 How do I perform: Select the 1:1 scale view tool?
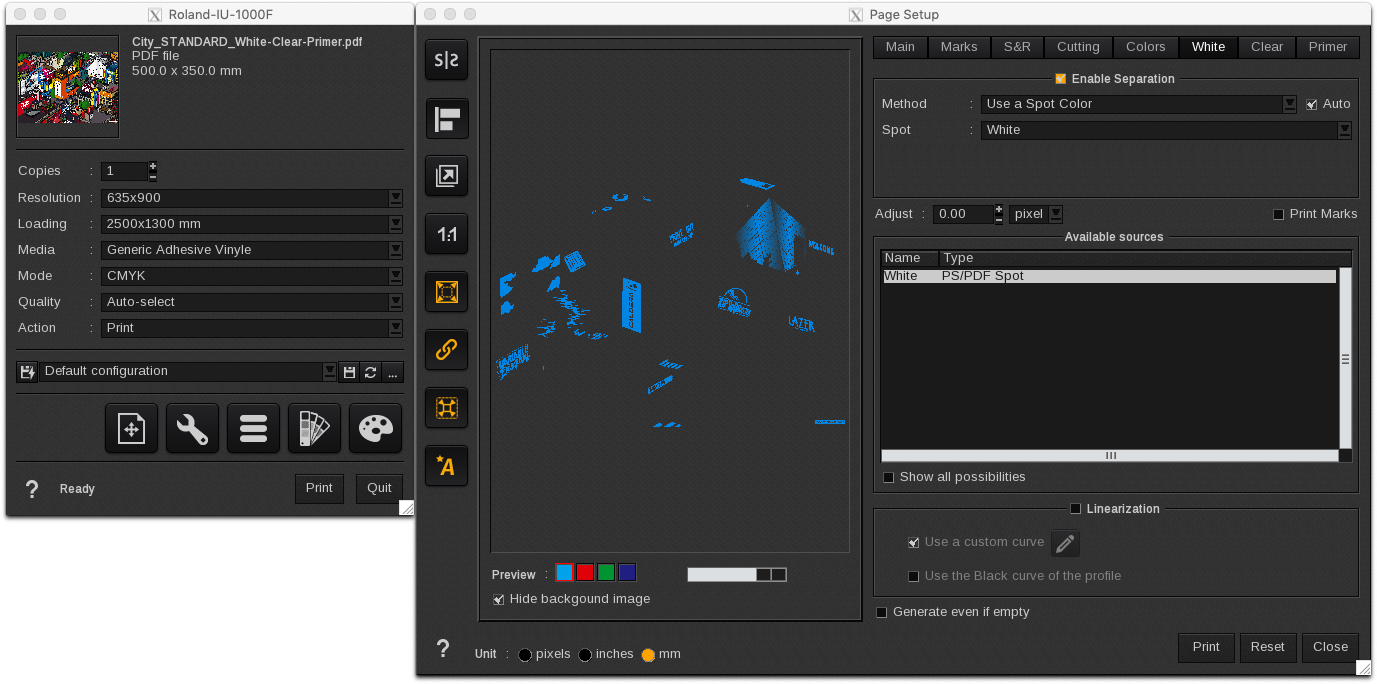(x=446, y=234)
